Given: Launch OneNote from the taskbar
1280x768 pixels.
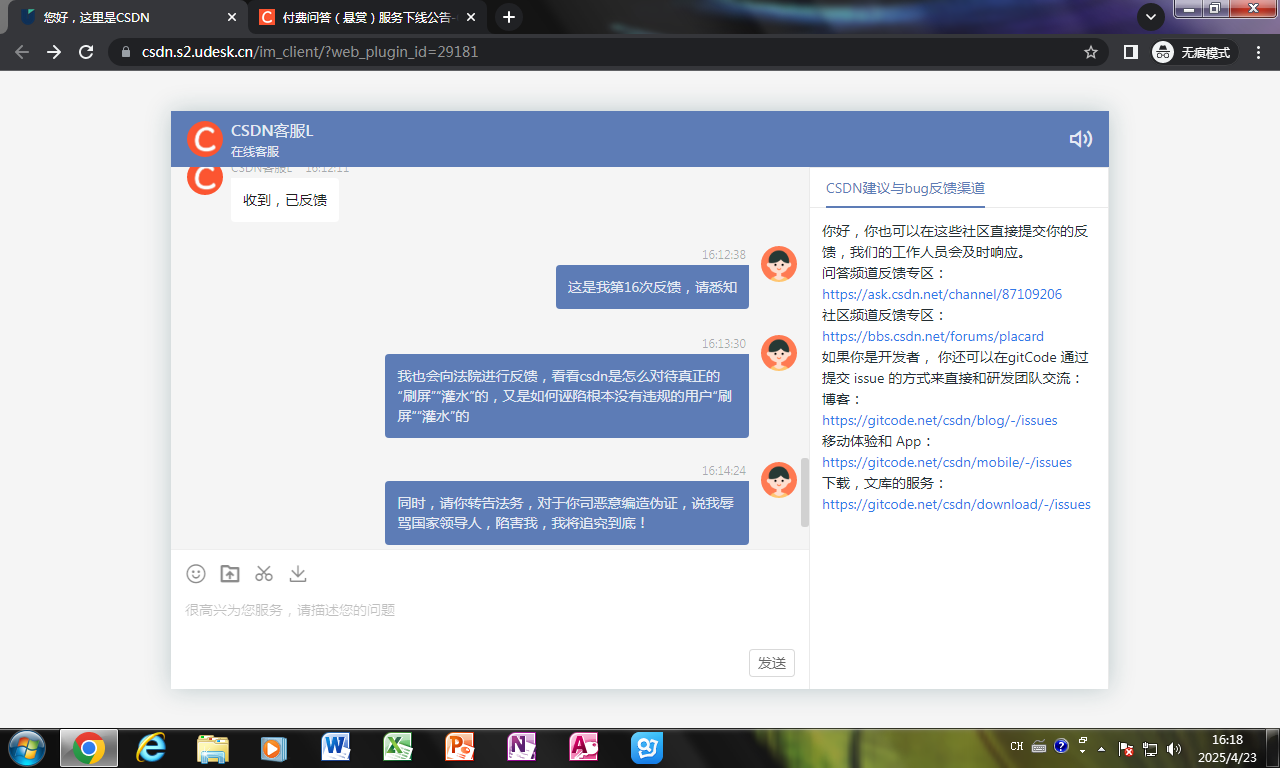Looking at the screenshot, I should pyautogui.click(x=522, y=748).
